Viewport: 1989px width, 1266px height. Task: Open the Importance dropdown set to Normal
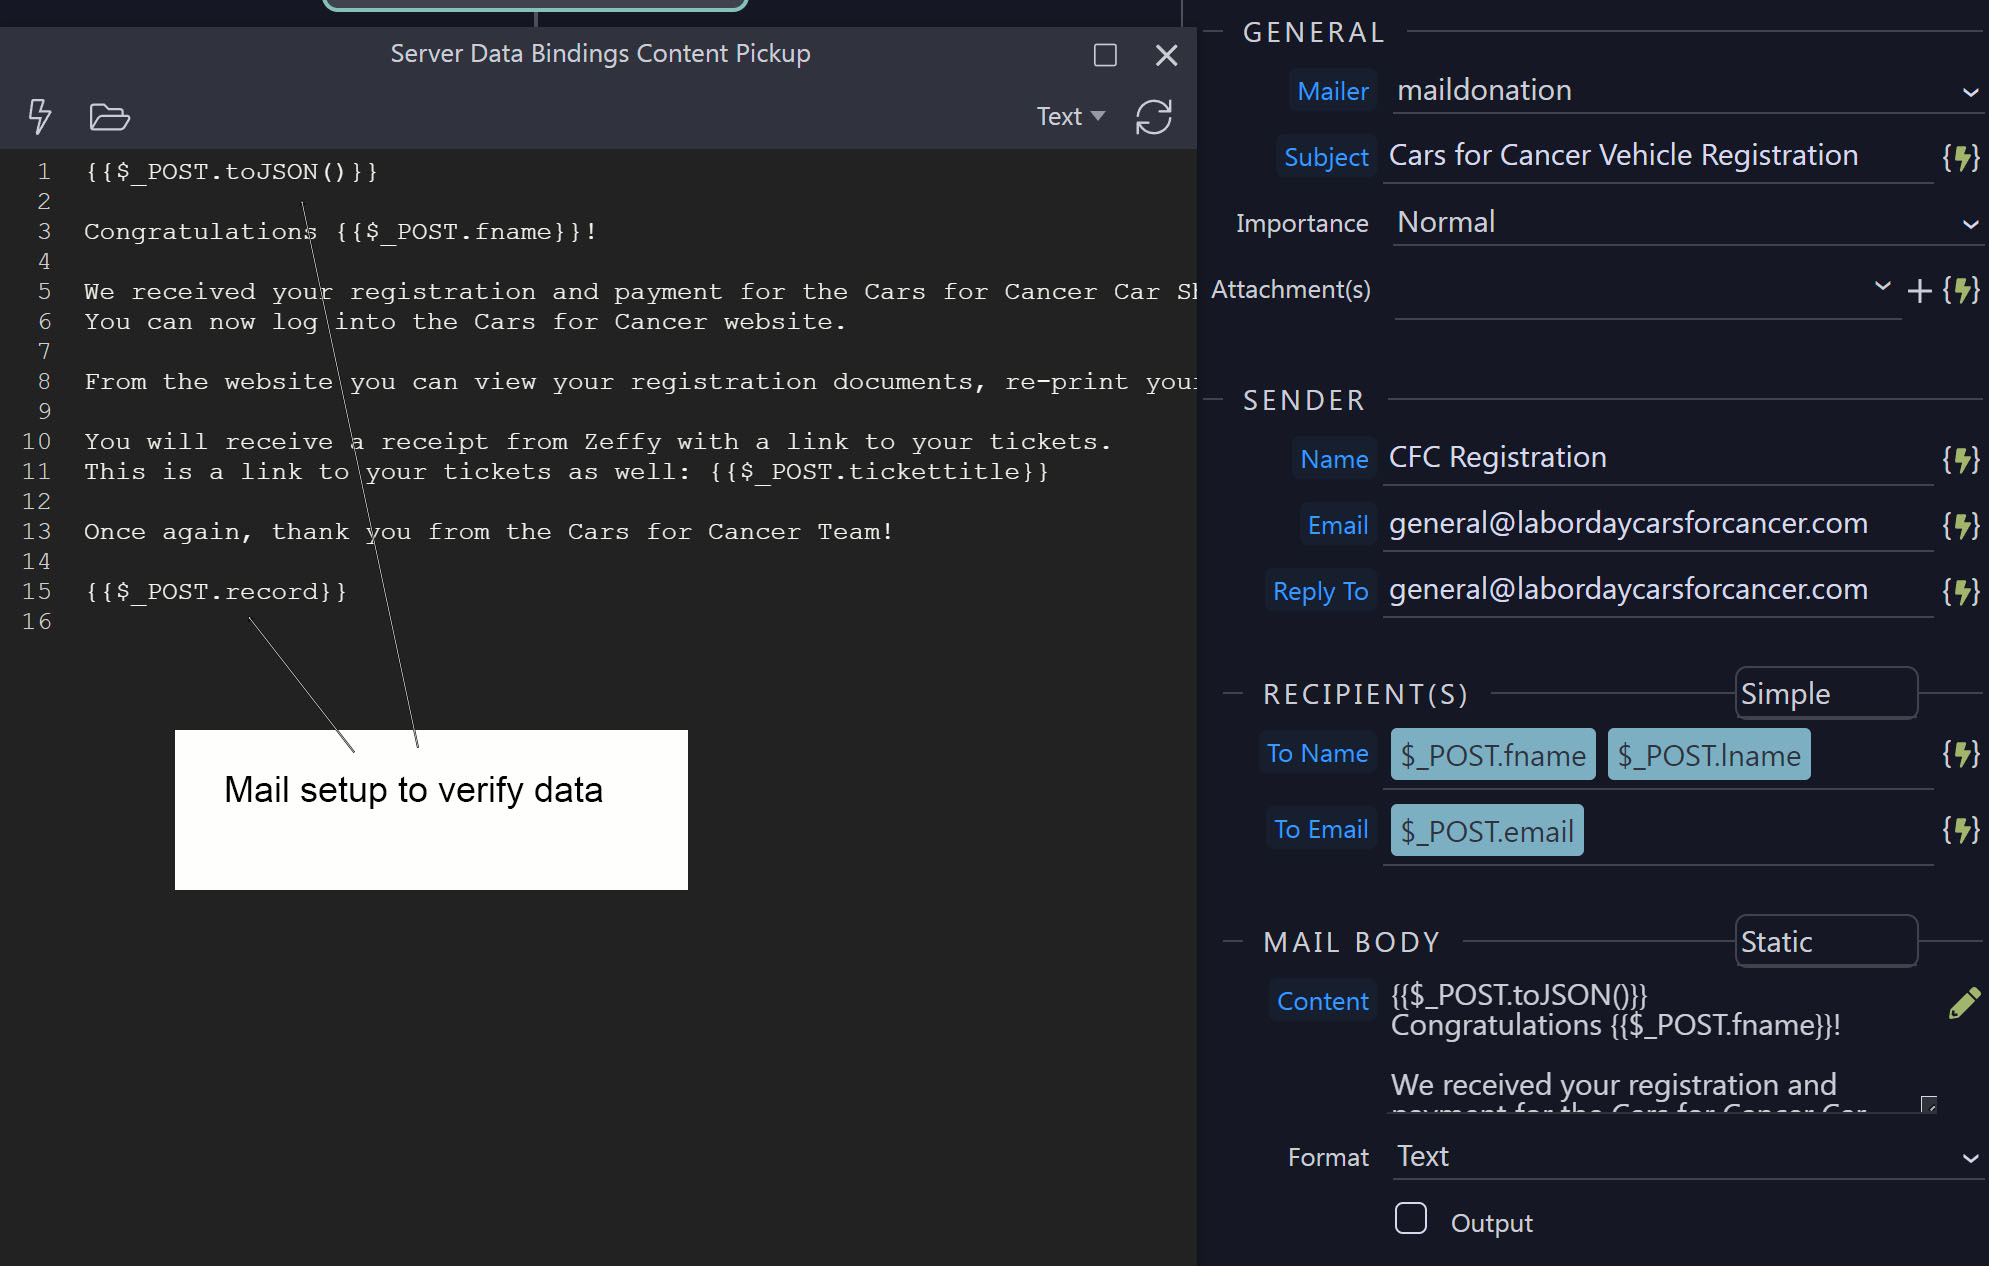pos(1688,222)
